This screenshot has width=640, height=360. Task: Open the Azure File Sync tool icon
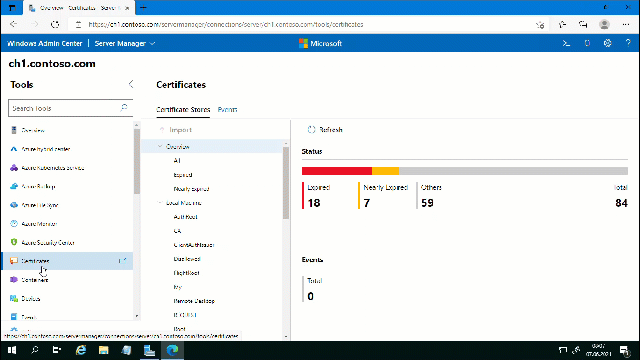coord(14,205)
